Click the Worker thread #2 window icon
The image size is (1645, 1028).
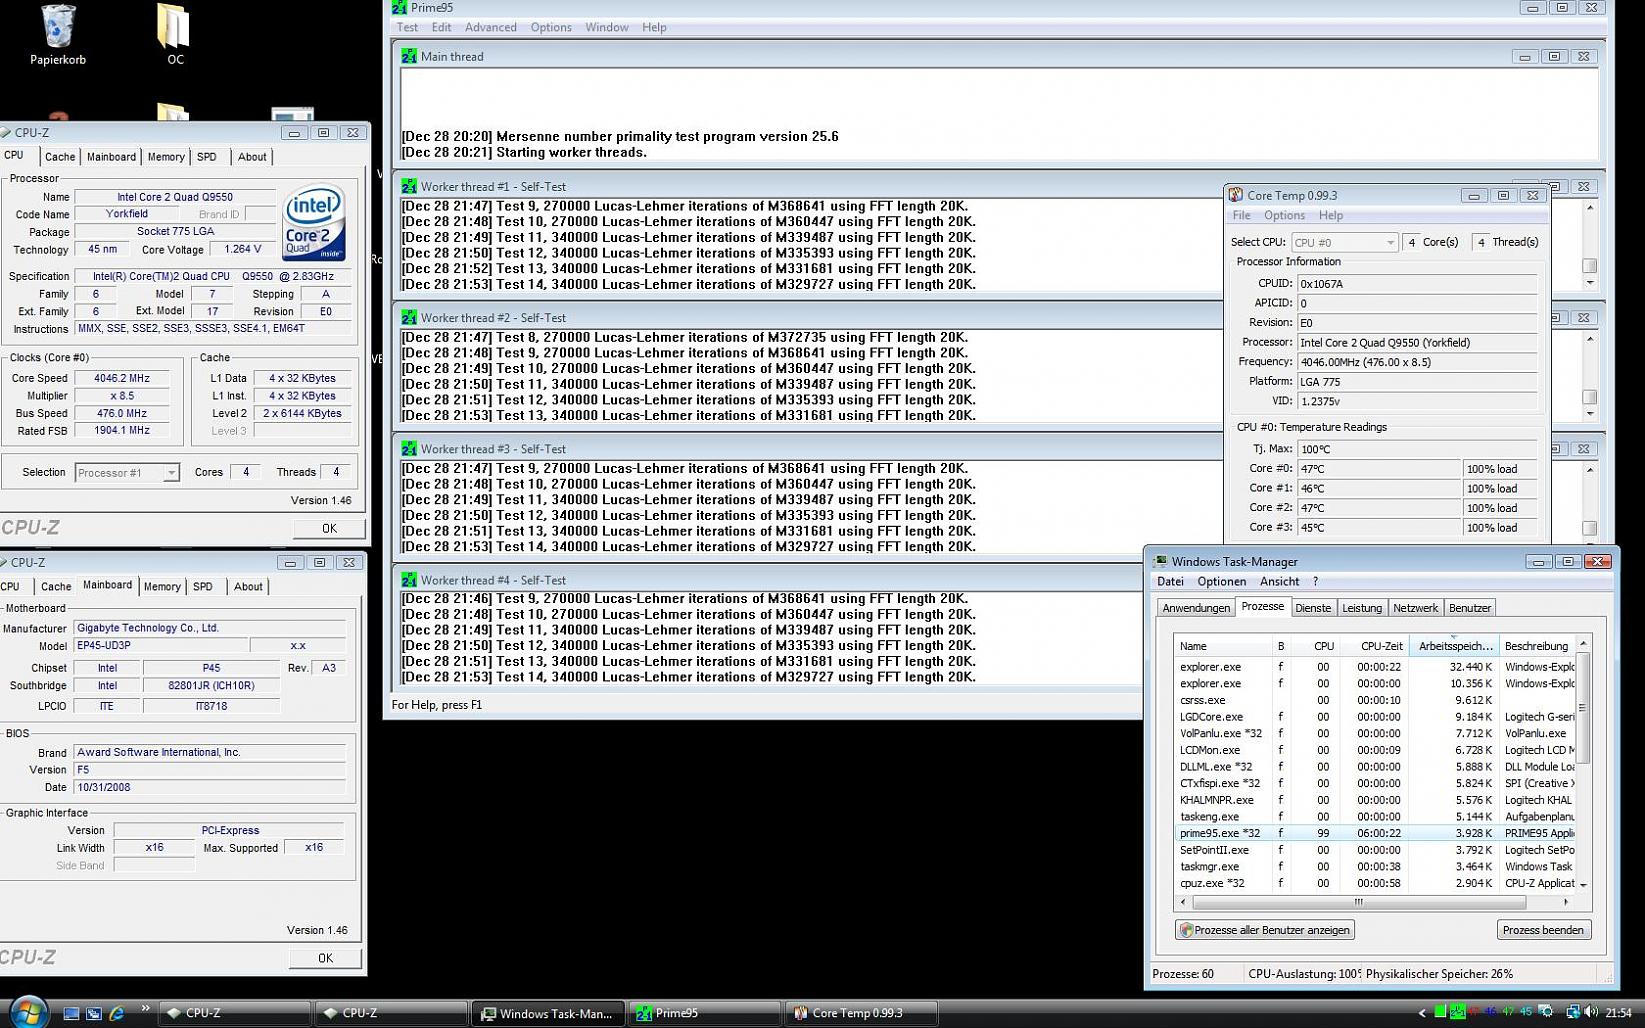(x=408, y=317)
